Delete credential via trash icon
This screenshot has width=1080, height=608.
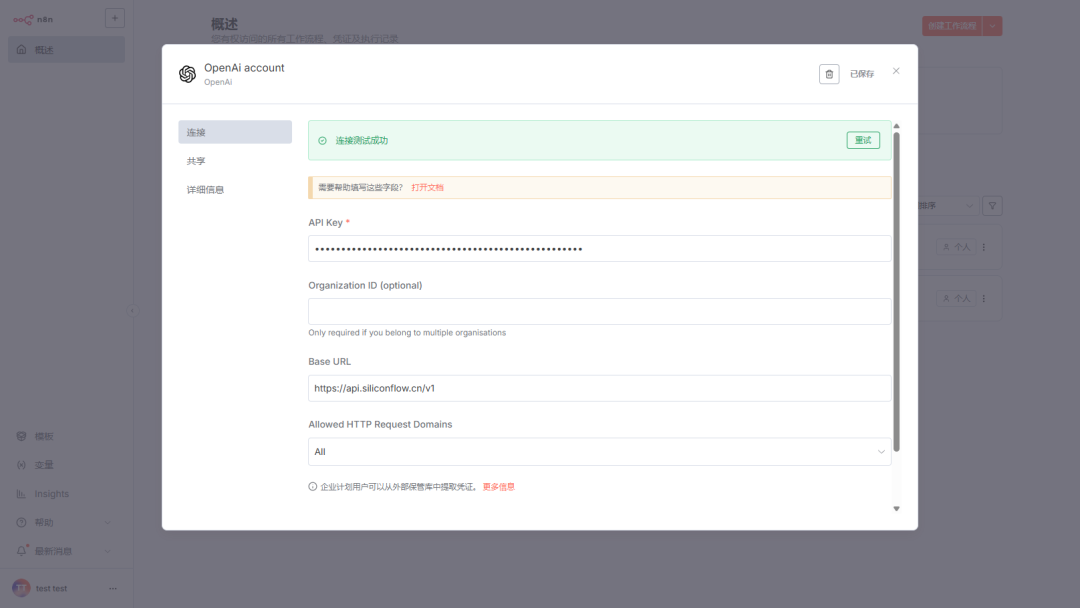[829, 74]
